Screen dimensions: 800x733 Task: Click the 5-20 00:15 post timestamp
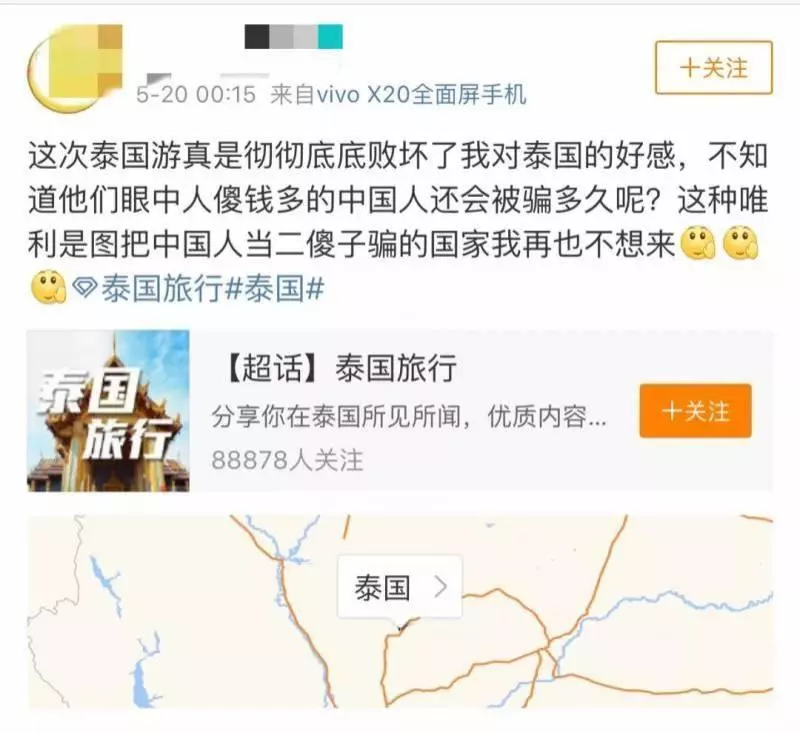195,95
